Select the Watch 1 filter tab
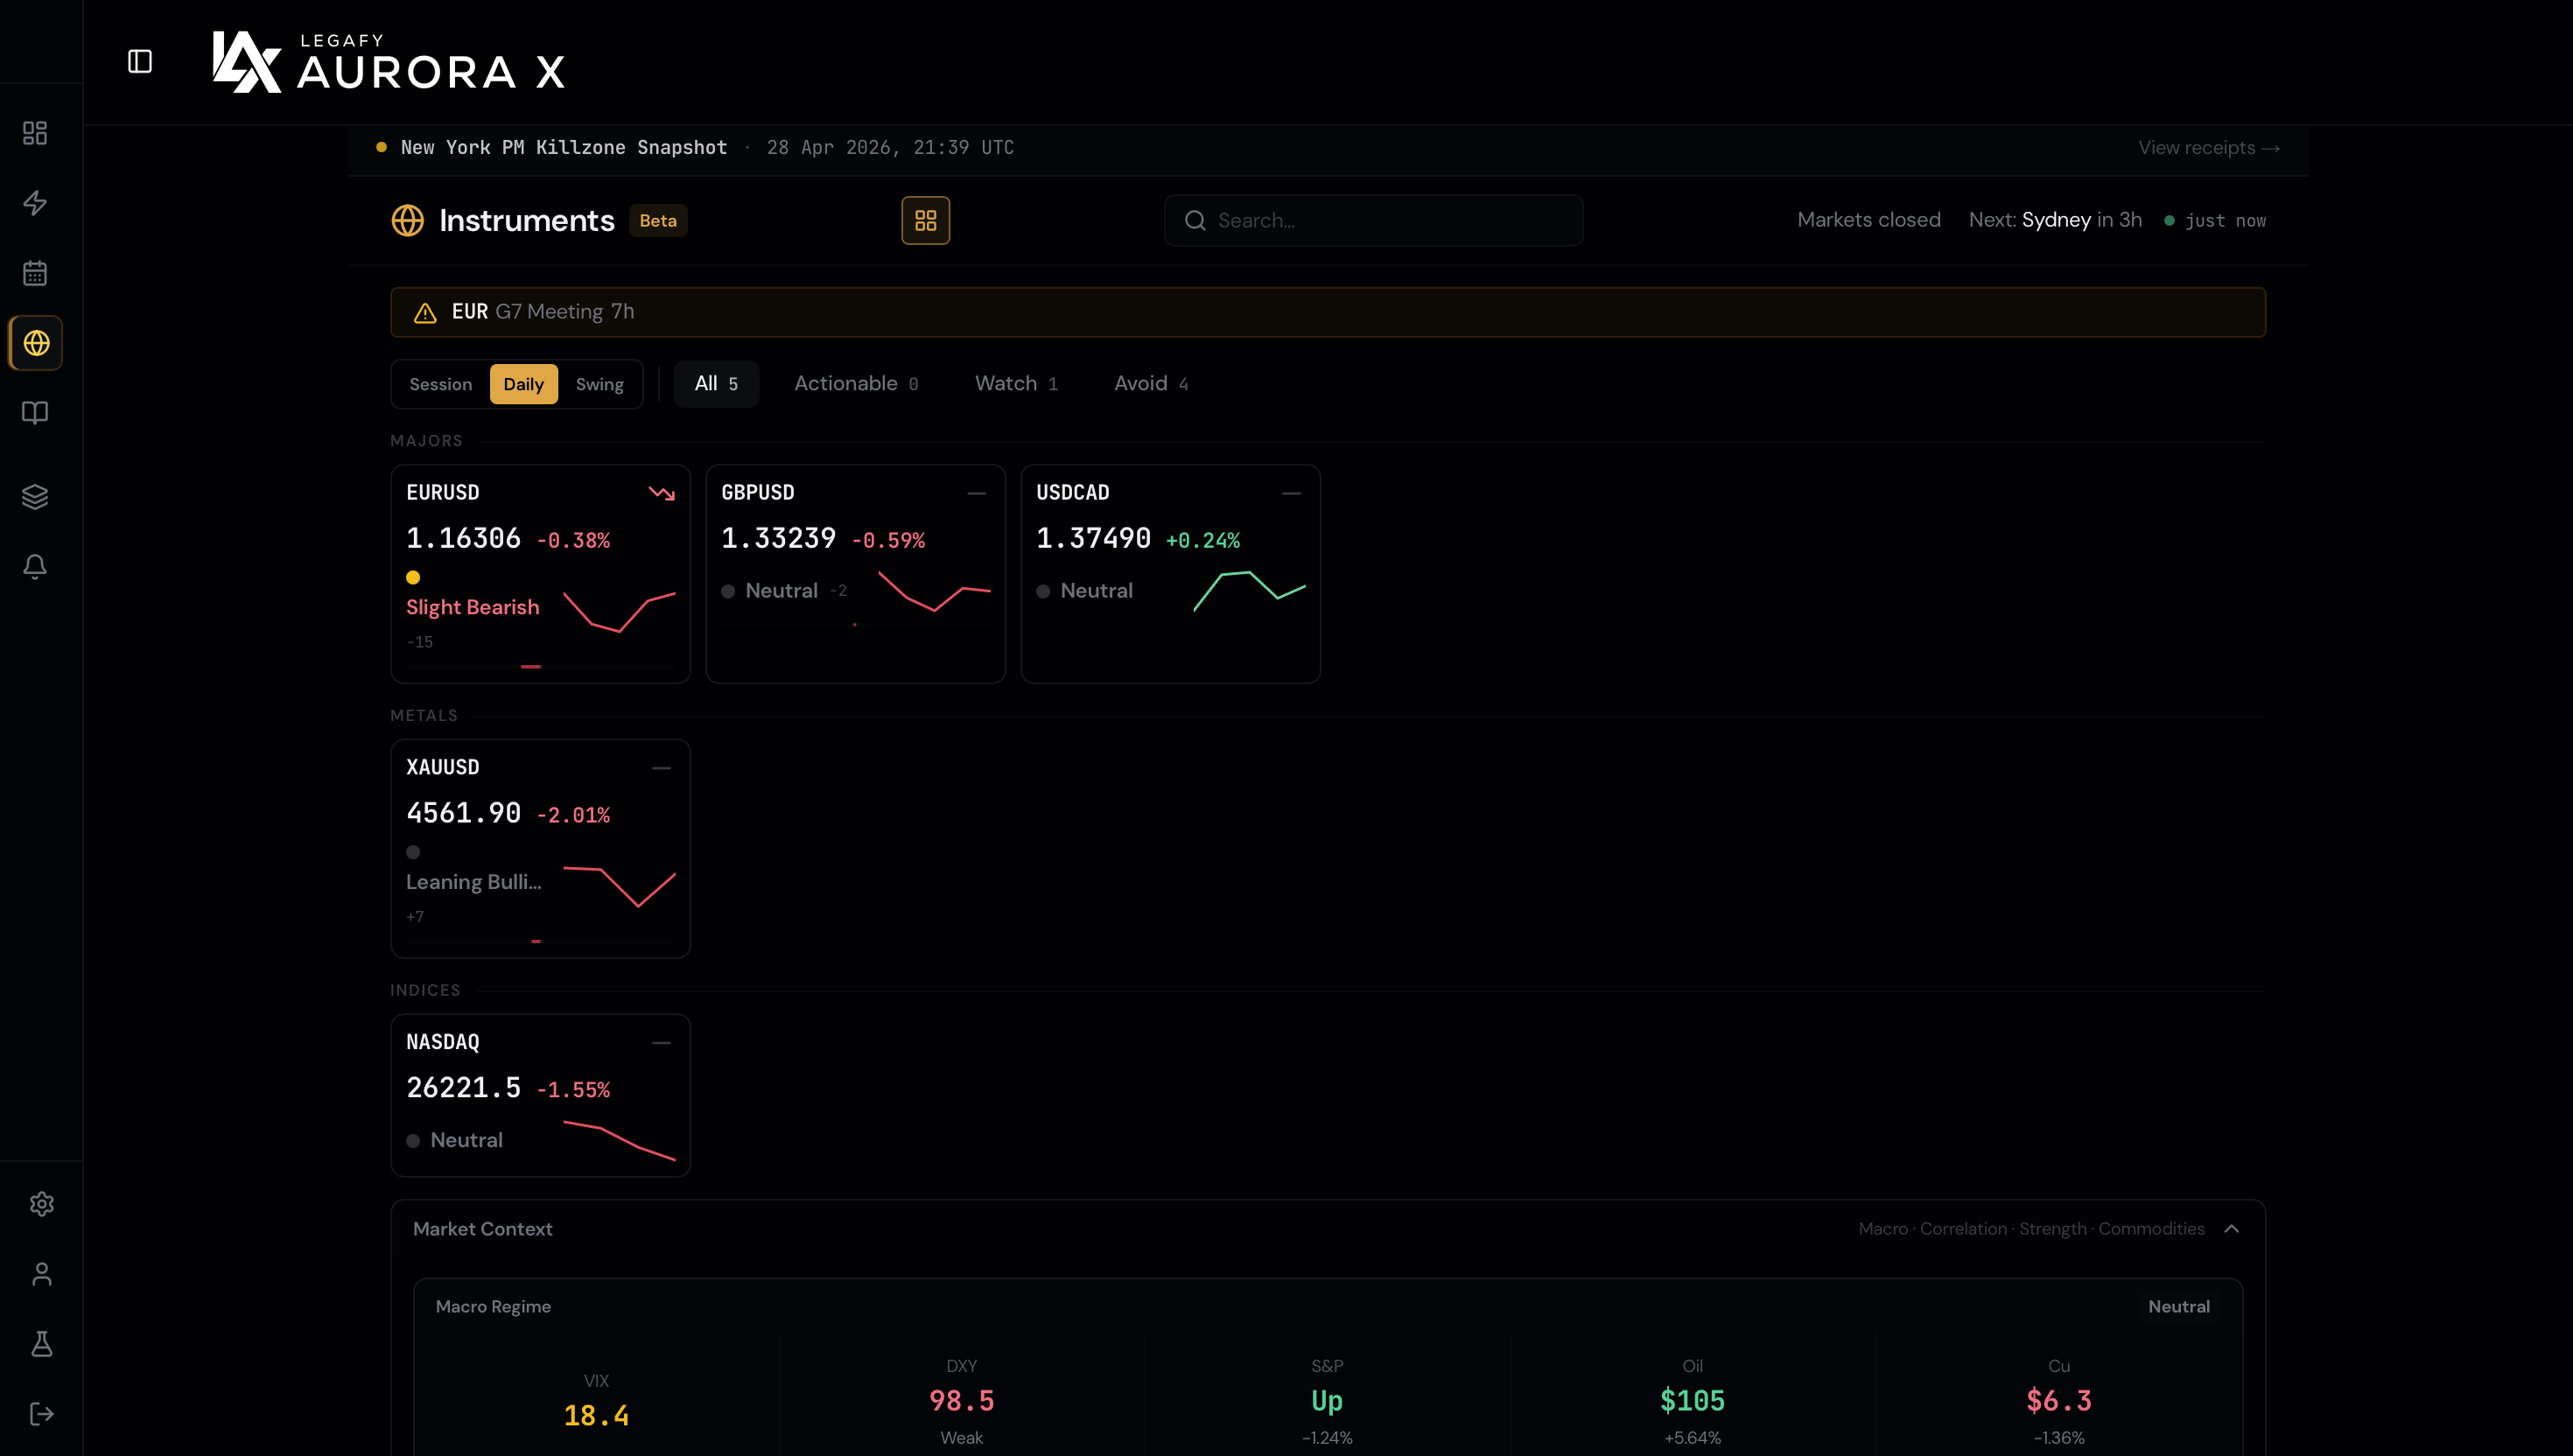Screen dimensions: 2573x1456 (1016, 384)
